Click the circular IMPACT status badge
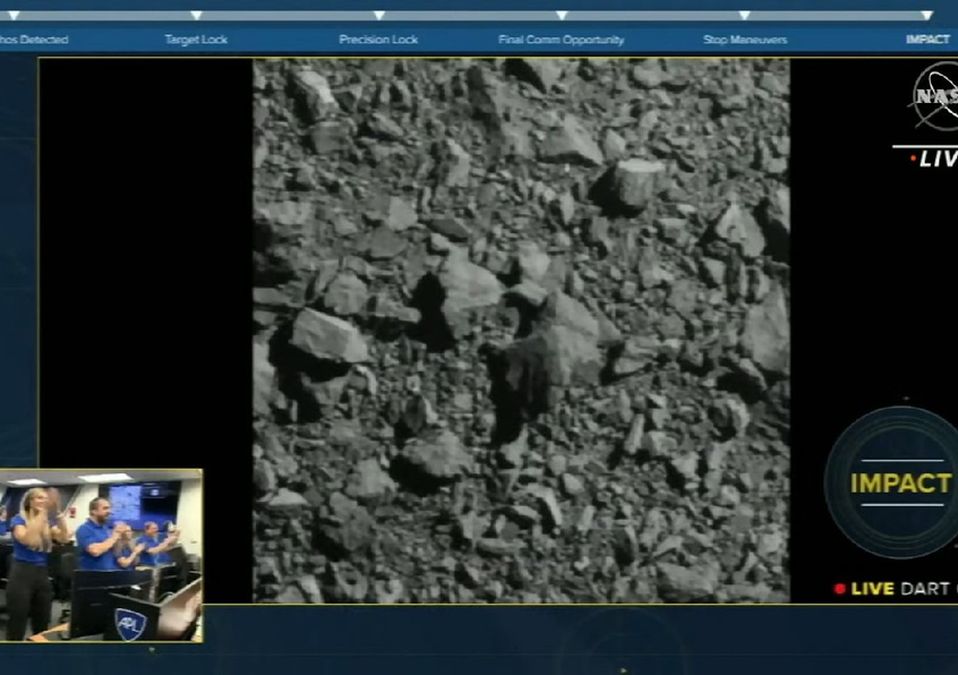 [x=891, y=483]
